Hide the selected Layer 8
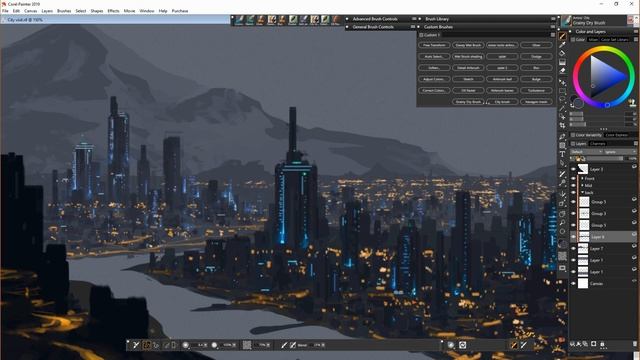This screenshot has height=360, width=640. [573, 237]
